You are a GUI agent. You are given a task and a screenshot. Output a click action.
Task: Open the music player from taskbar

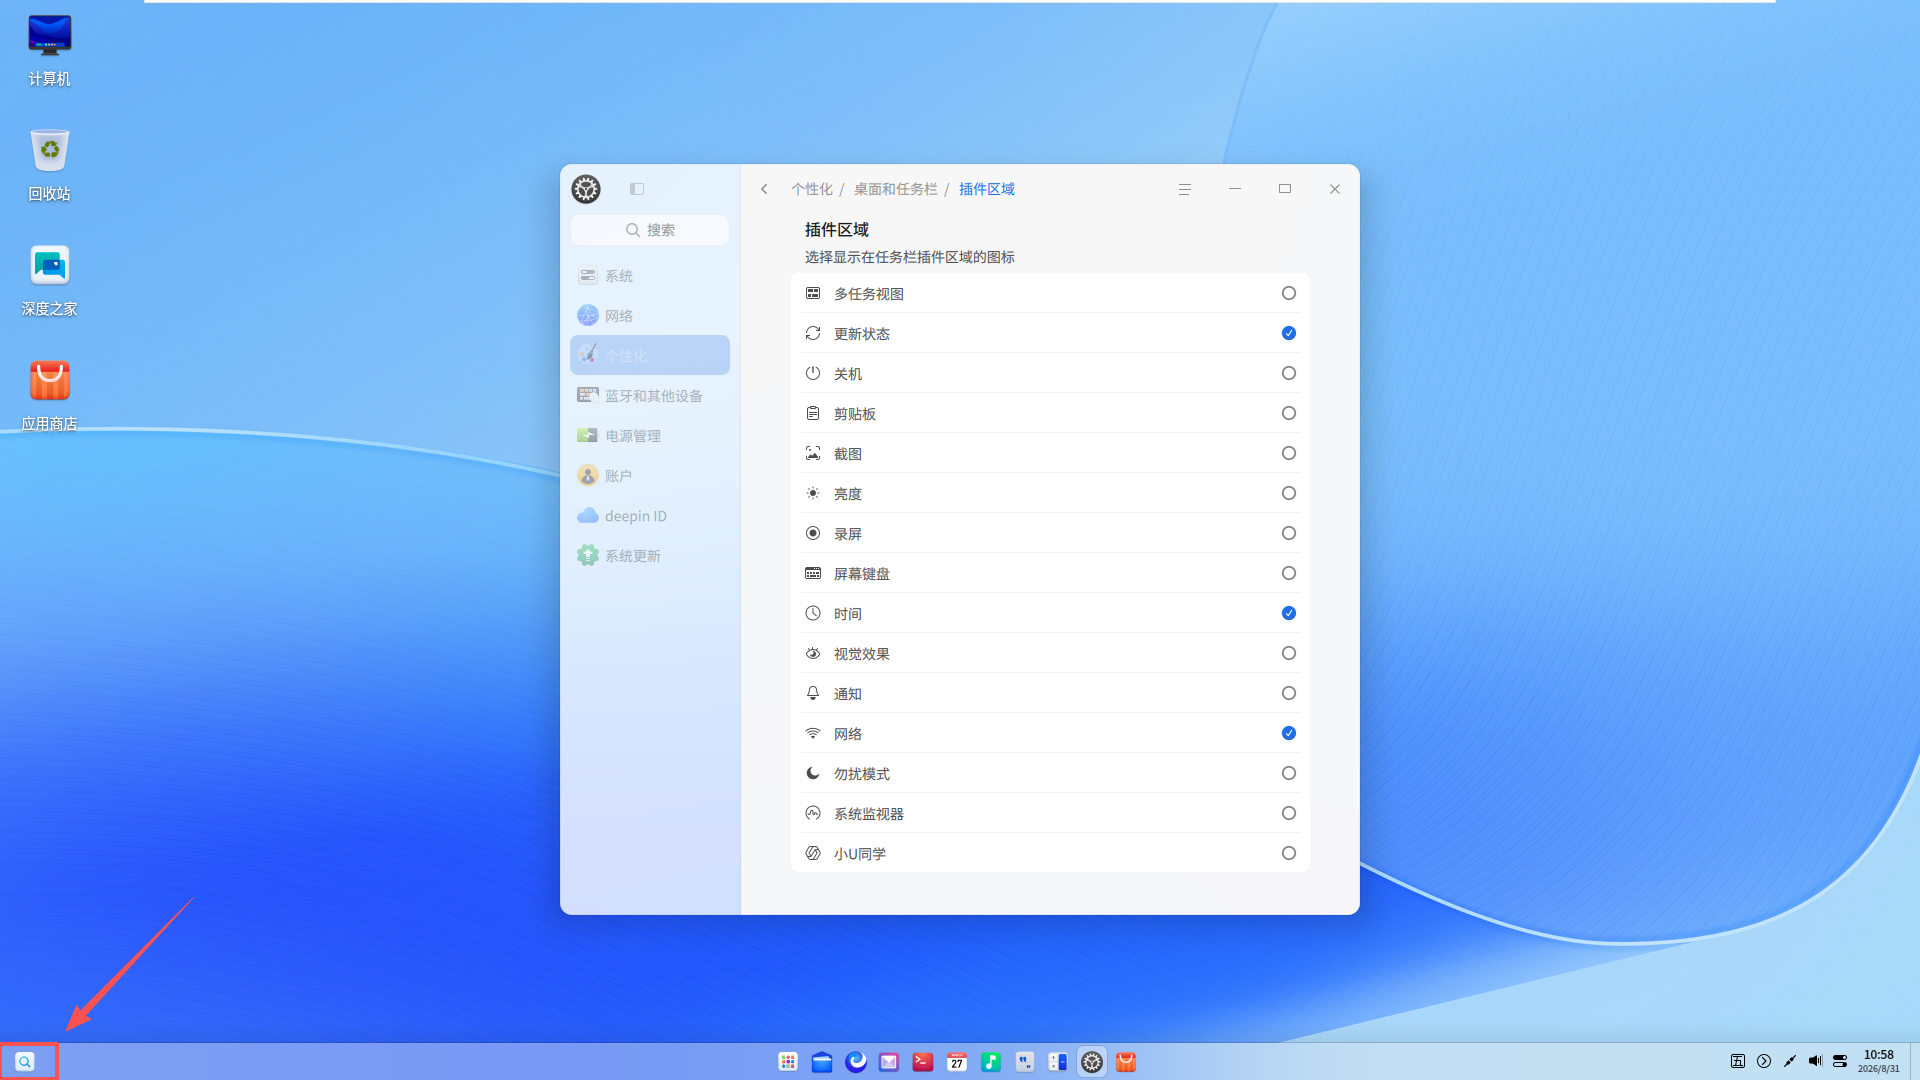coord(991,1062)
